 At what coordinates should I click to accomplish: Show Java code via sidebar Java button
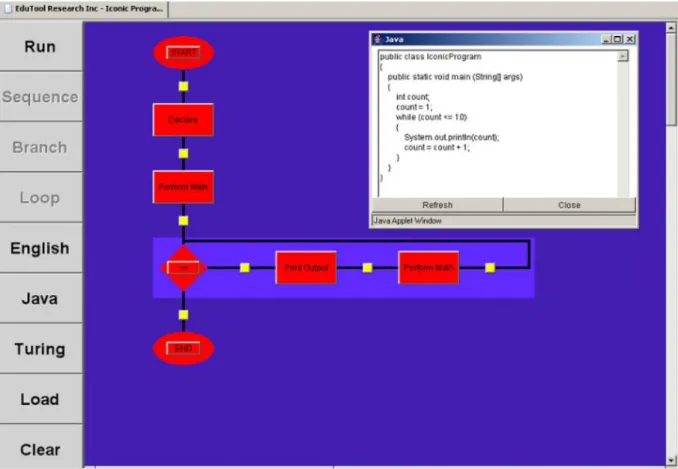[40, 298]
